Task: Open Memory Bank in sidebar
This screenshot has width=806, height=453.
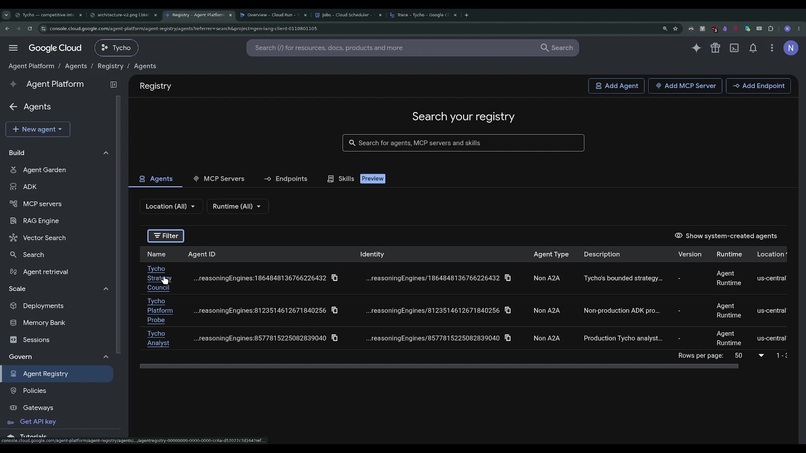Action: tap(44, 322)
